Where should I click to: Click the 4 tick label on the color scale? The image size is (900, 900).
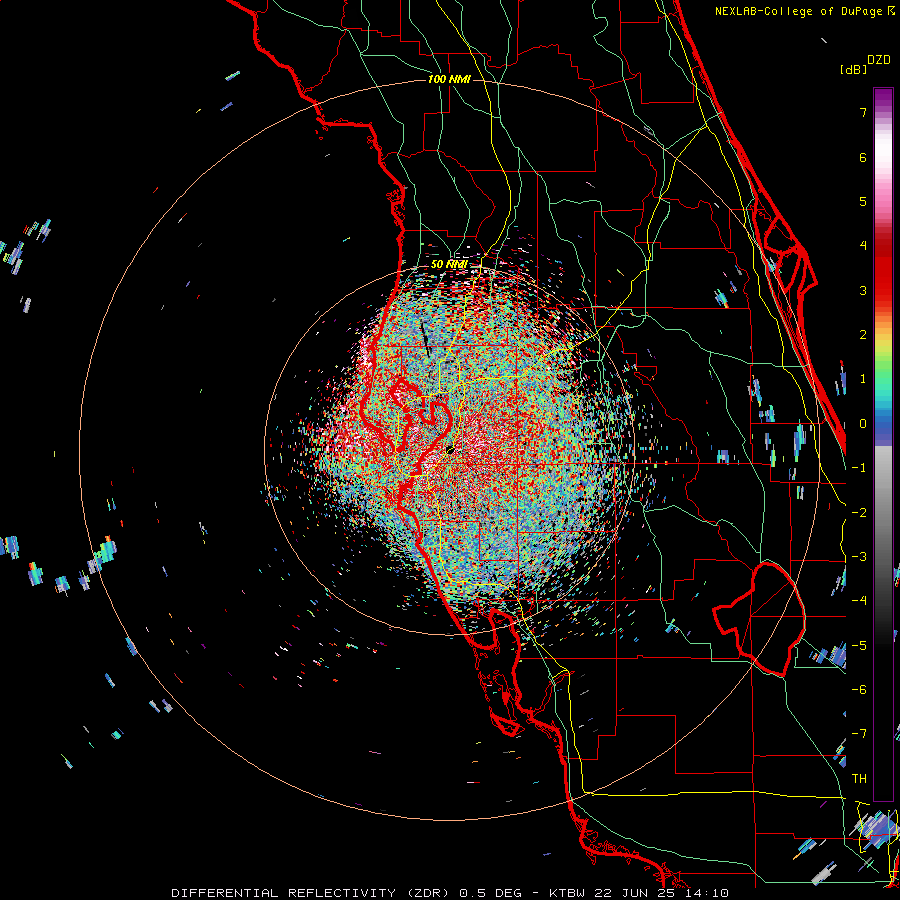tap(863, 246)
